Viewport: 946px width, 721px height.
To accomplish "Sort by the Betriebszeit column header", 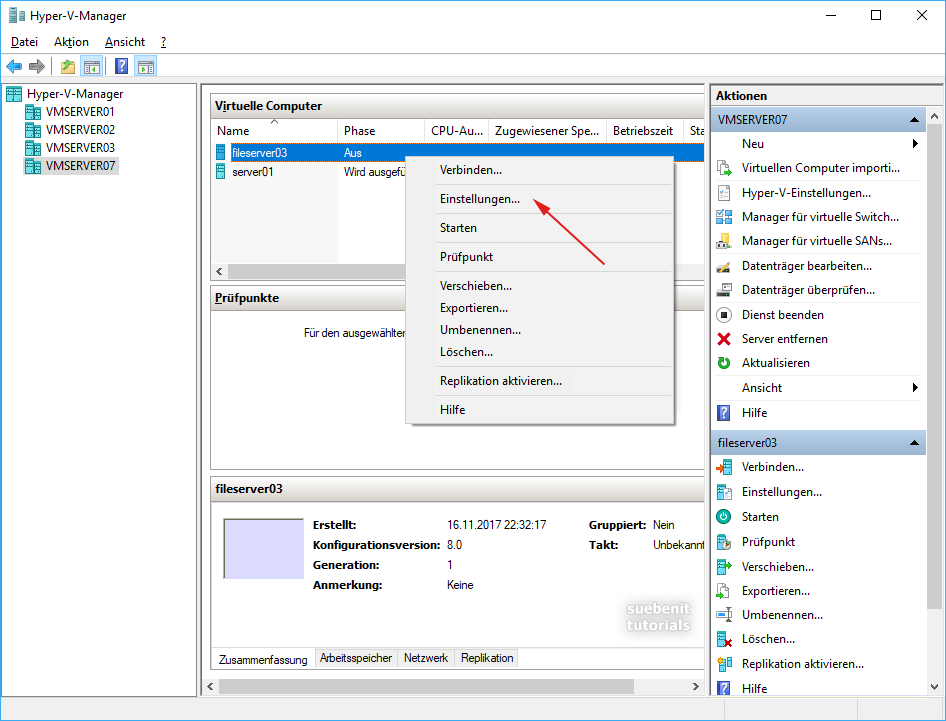I will click(644, 131).
